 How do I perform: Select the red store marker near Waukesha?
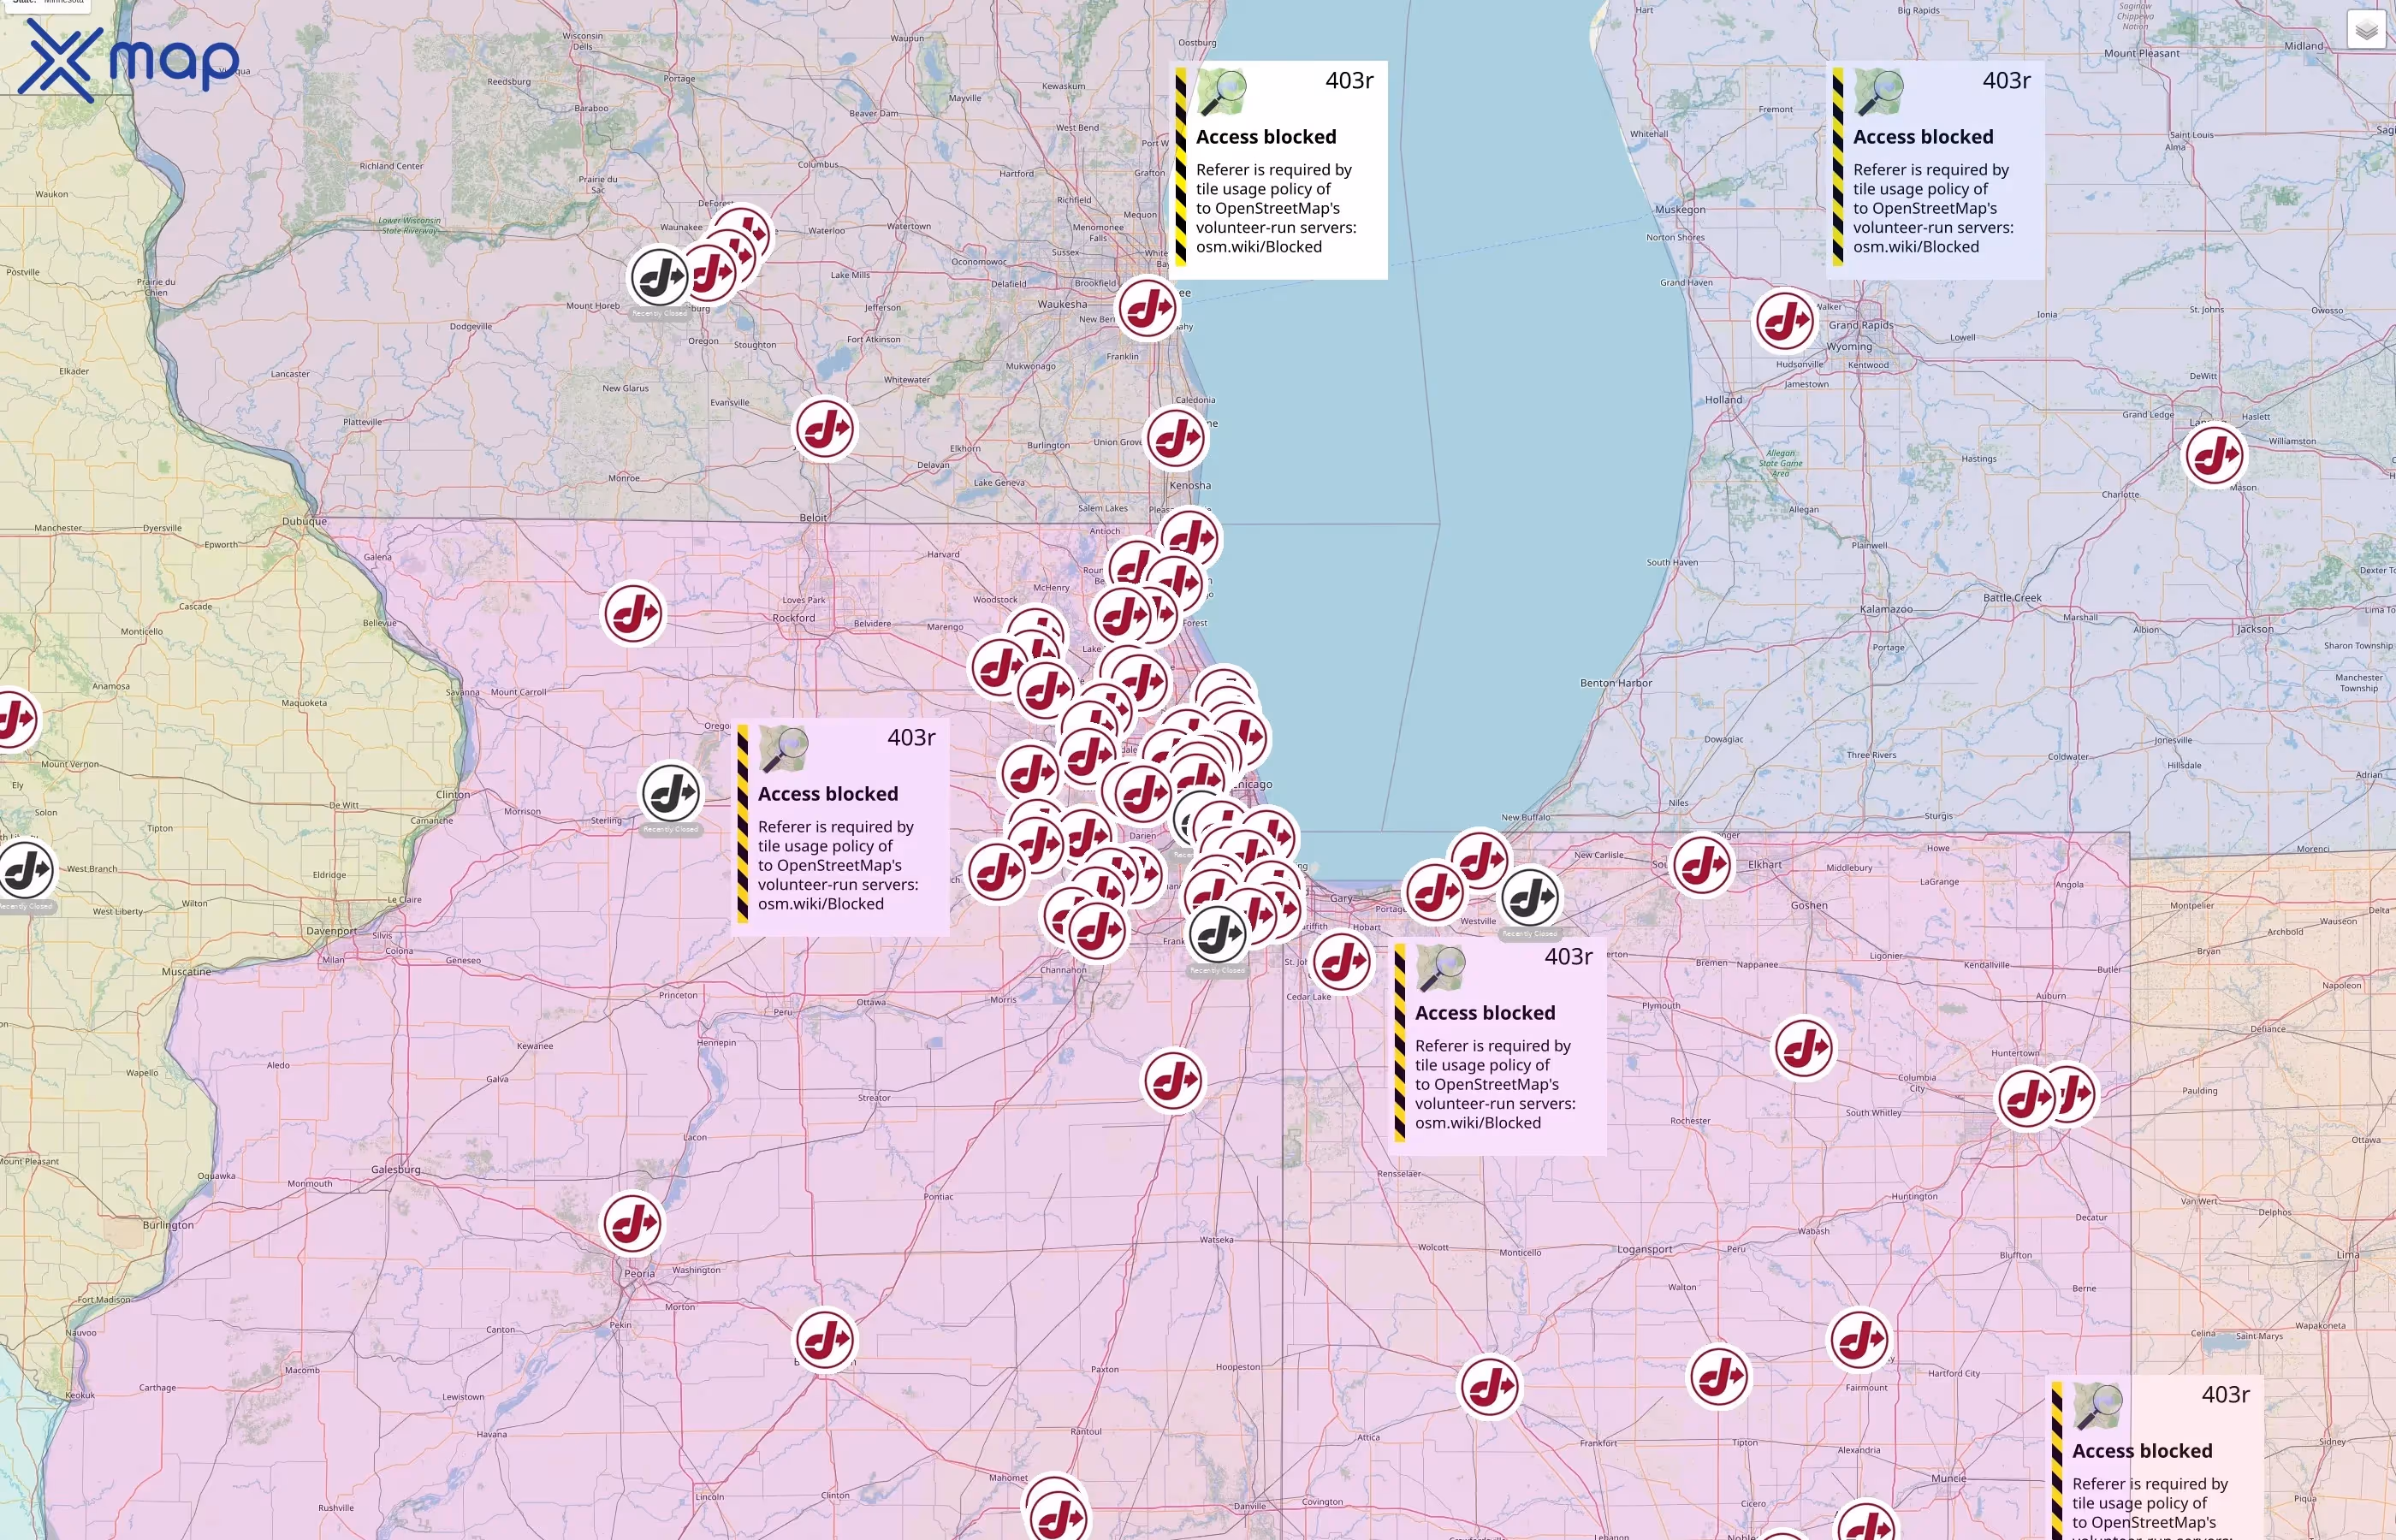[1148, 308]
